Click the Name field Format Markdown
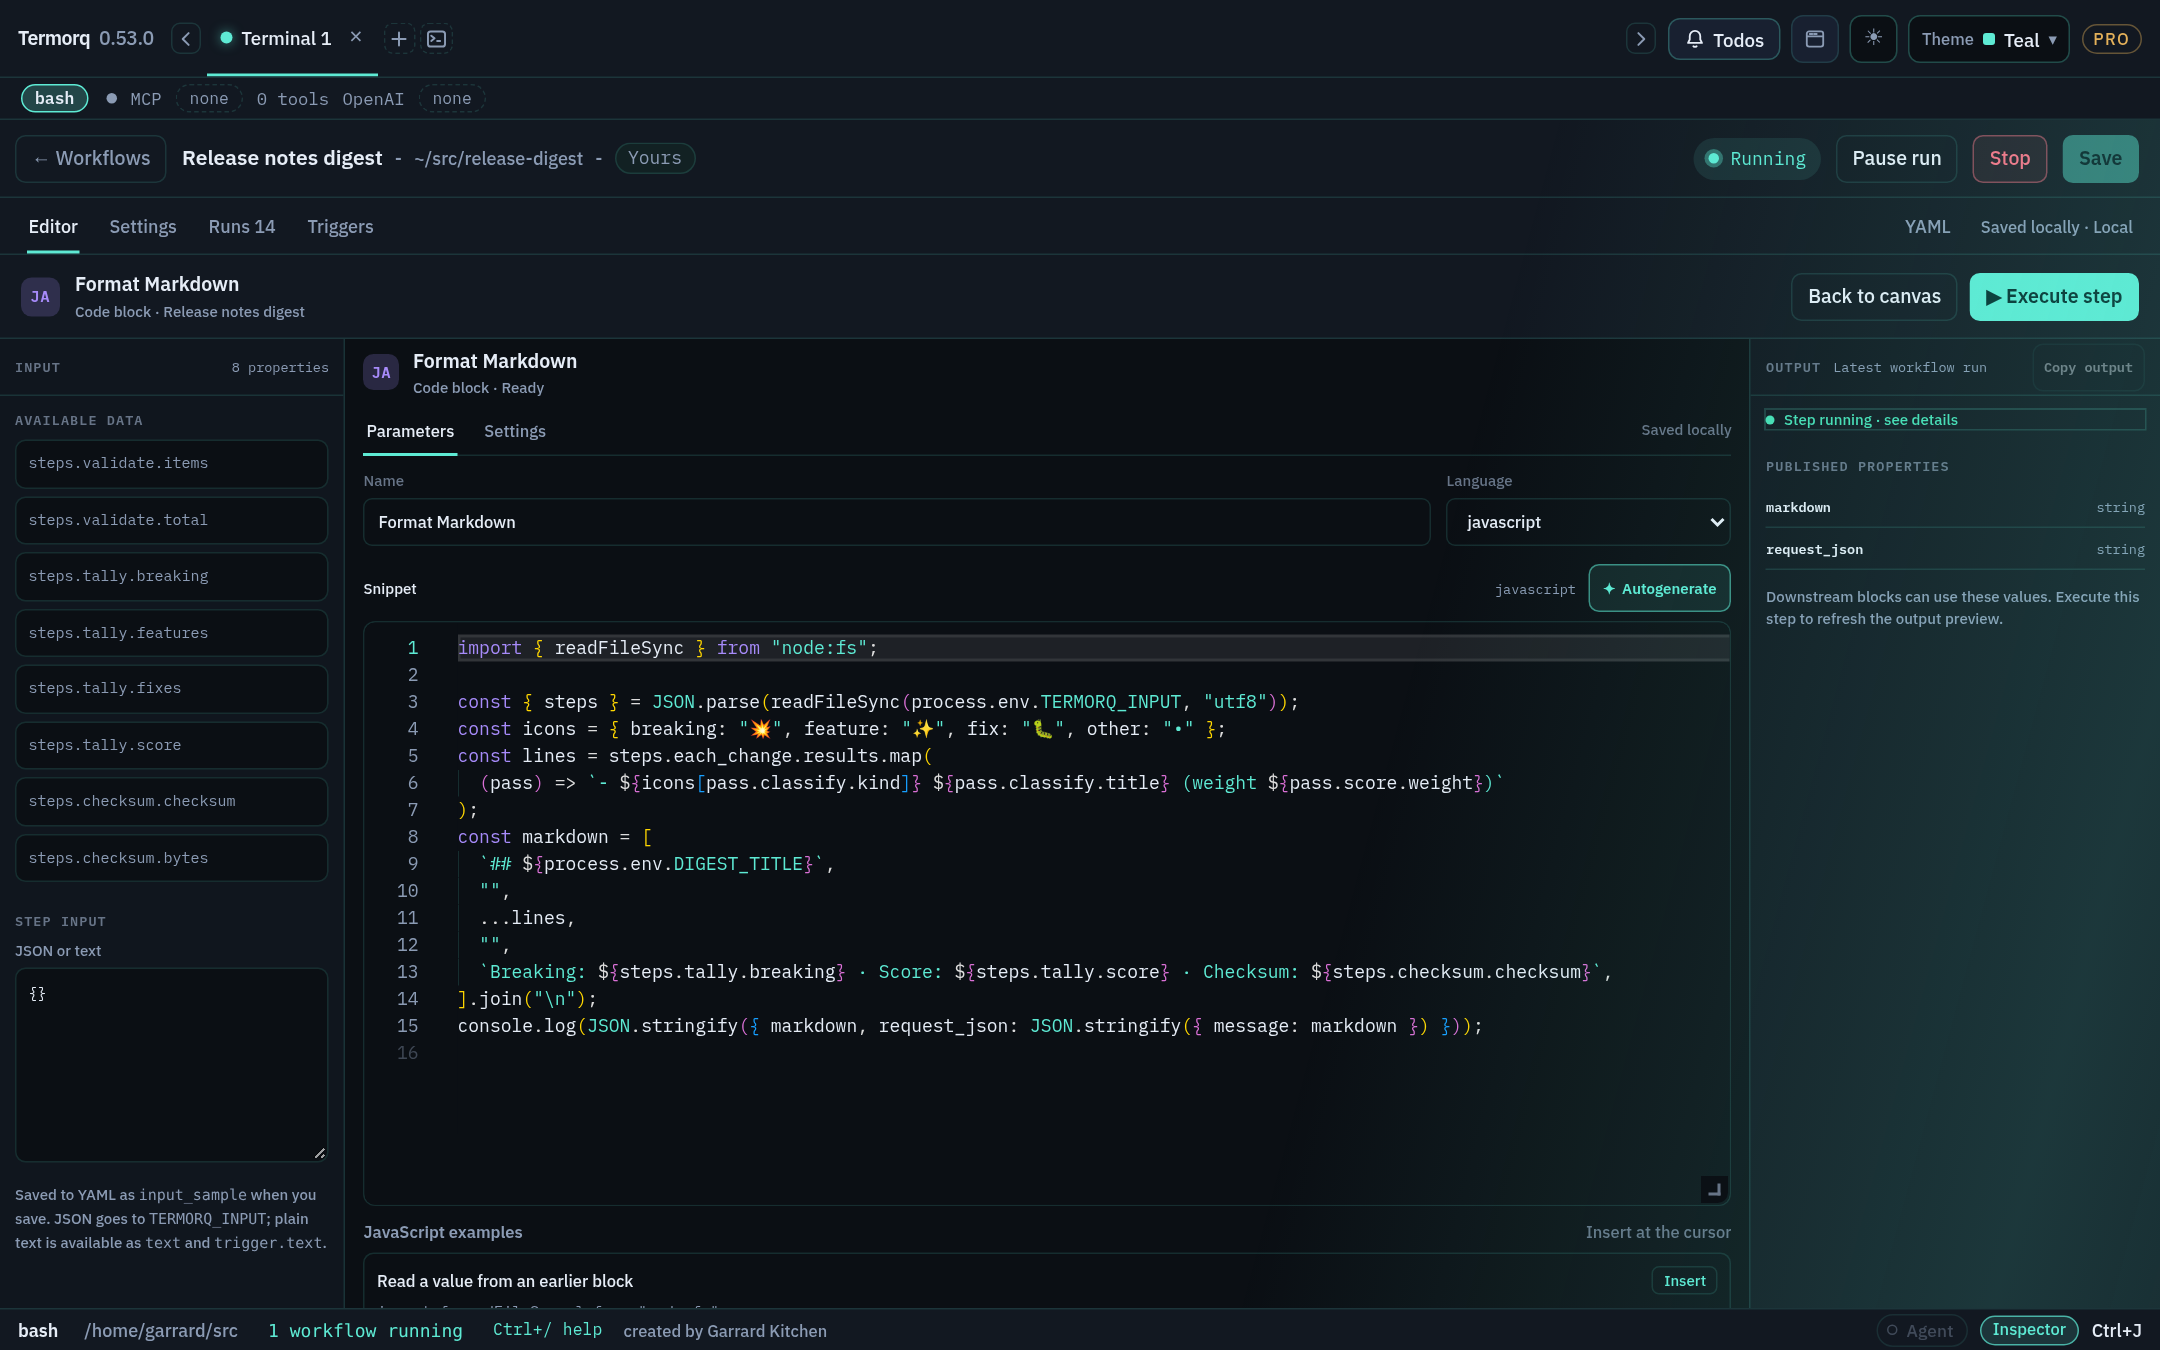 896,522
